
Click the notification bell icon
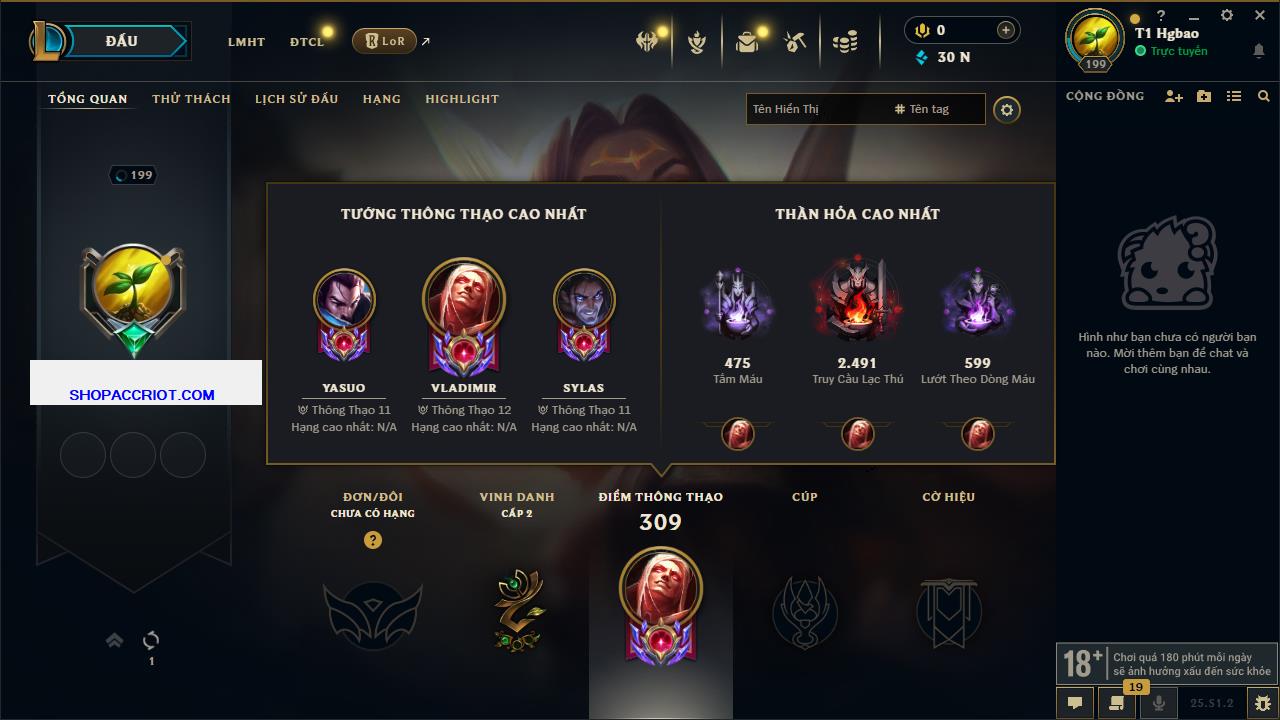(x=1258, y=50)
